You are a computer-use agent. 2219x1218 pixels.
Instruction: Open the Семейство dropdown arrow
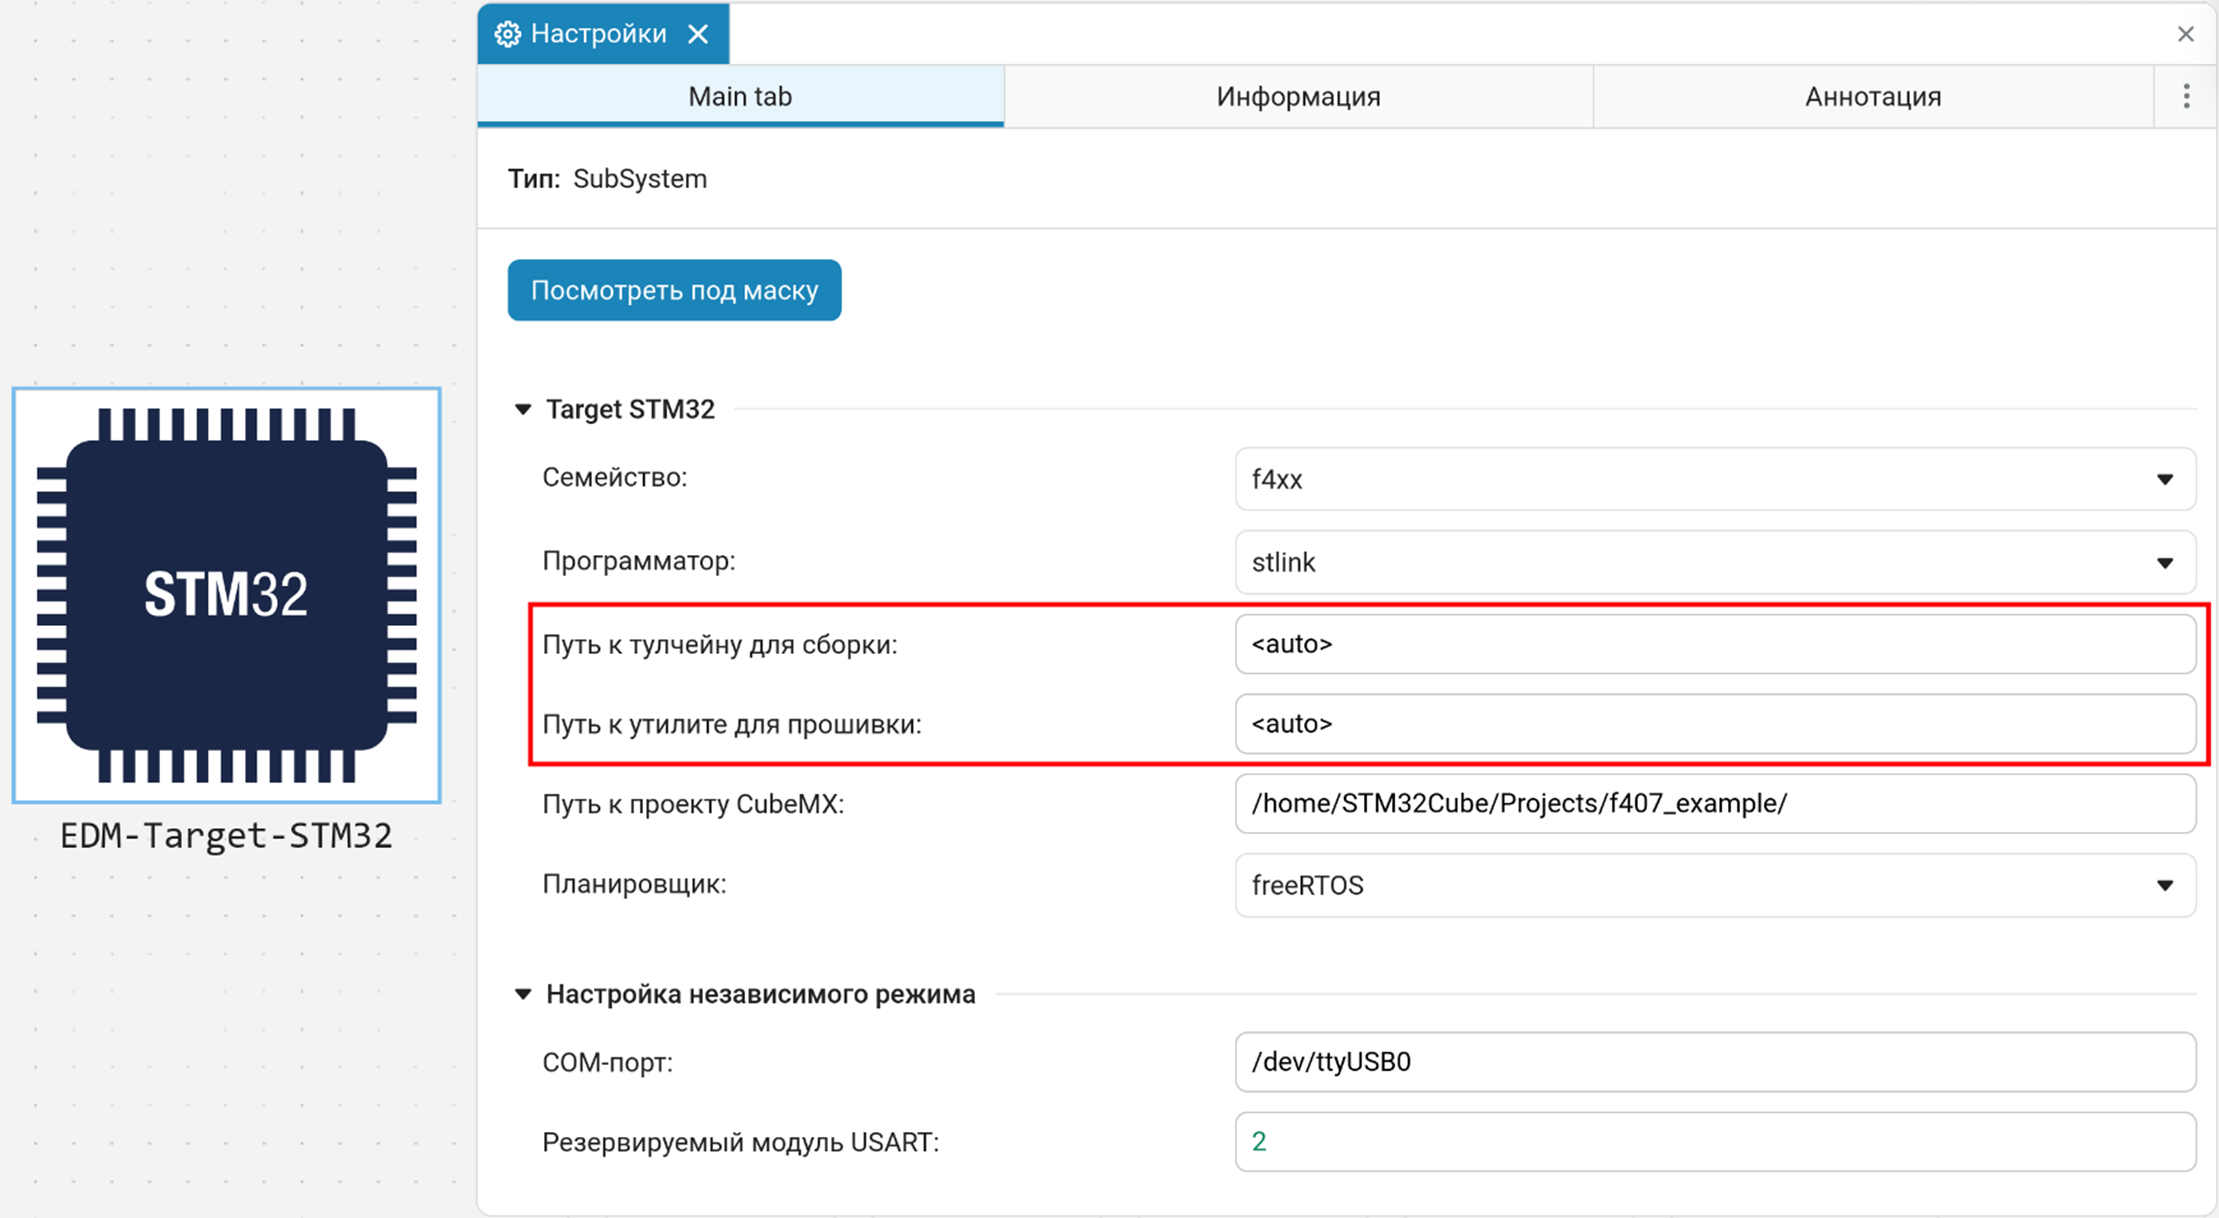(x=2166, y=480)
